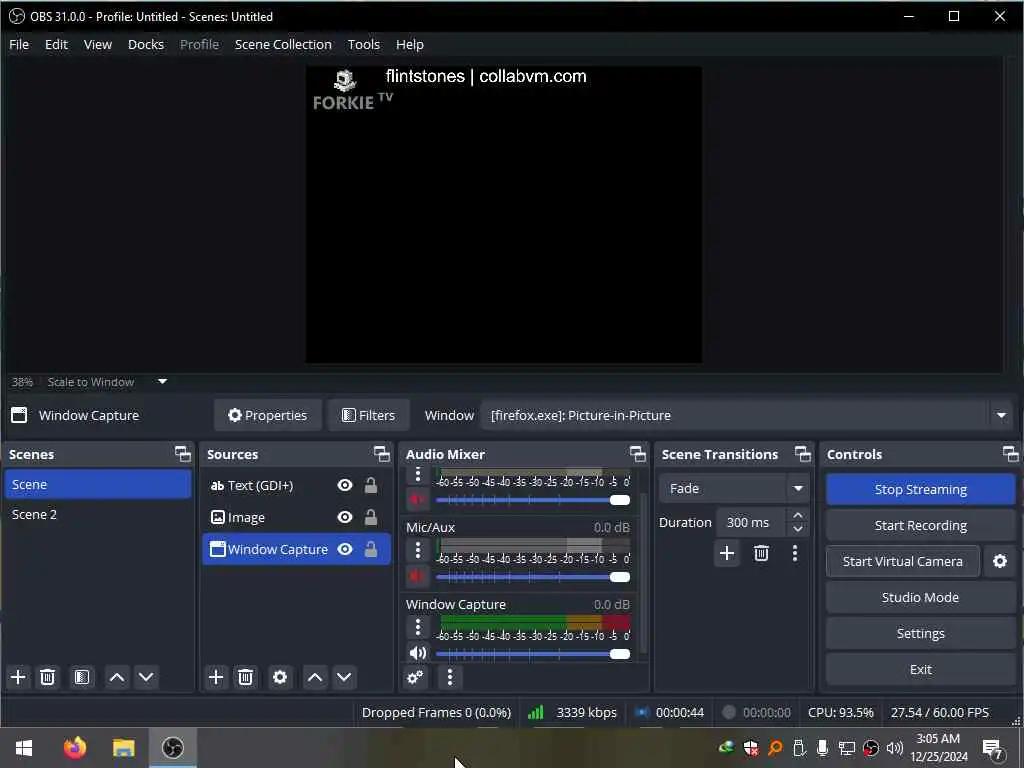Open the Edit menu
Viewport: 1024px width, 768px height.
pyautogui.click(x=56, y=44)
